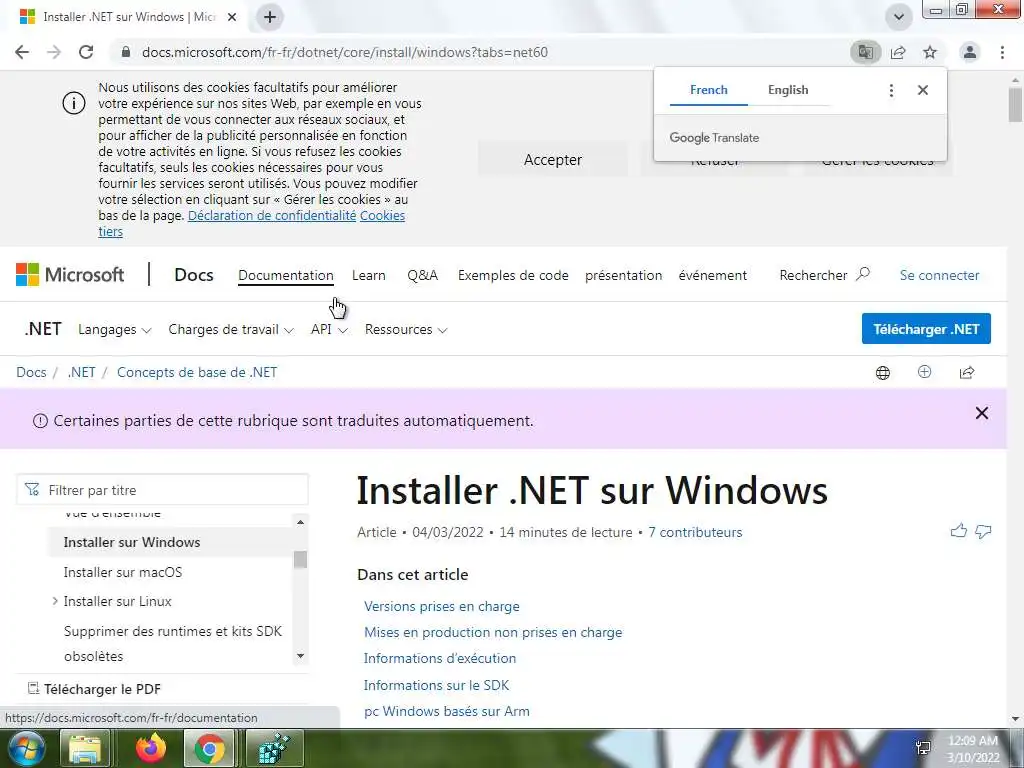This screenshot has width=1024, height=768.
Task: Open Concepts de base de .NET breadcrumb
Action: coord(197,372)
